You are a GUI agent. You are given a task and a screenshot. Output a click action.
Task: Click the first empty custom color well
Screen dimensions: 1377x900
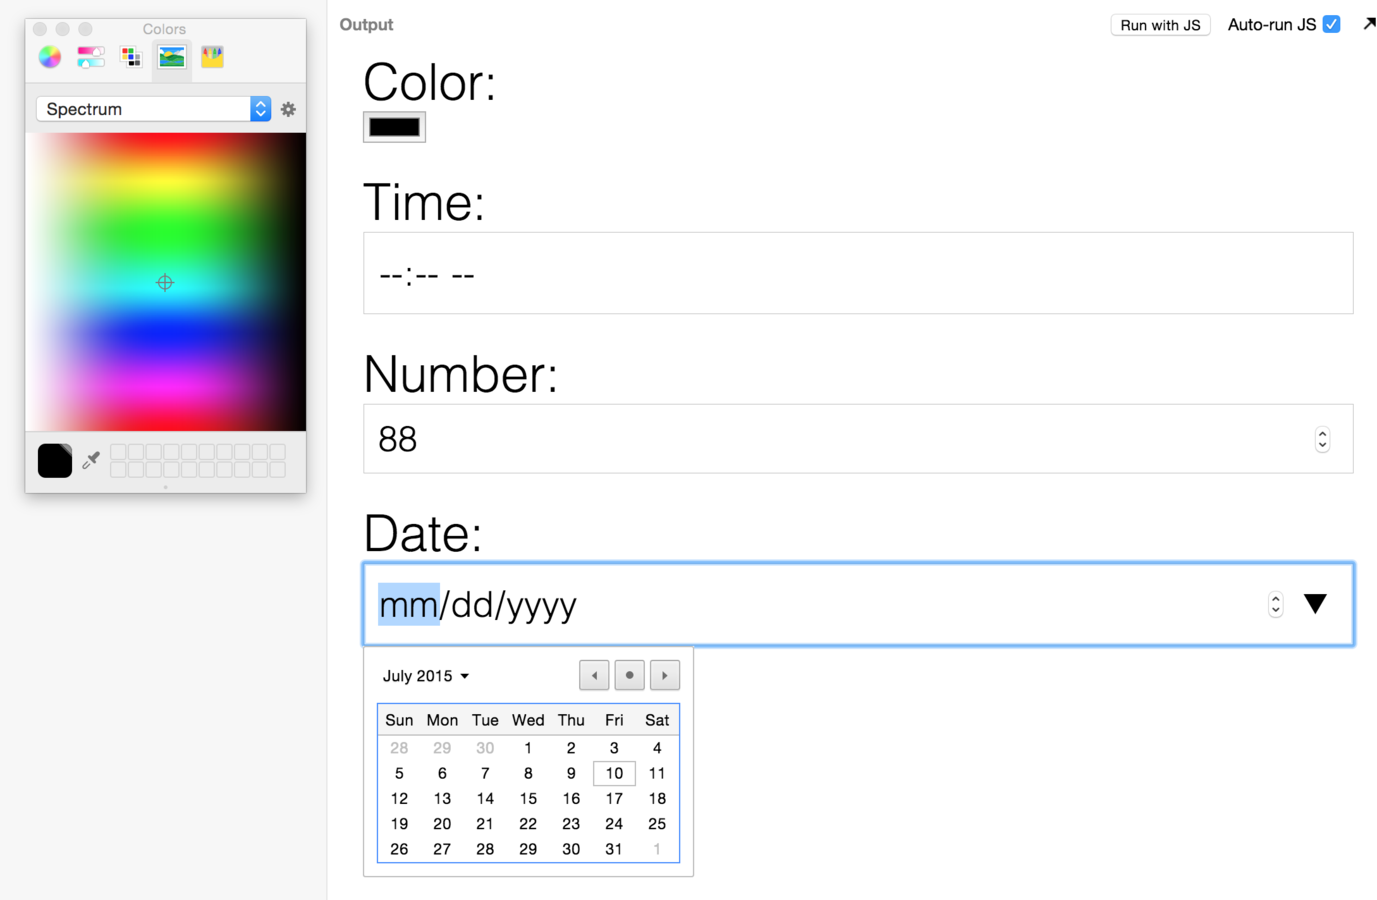pos(118,452)
